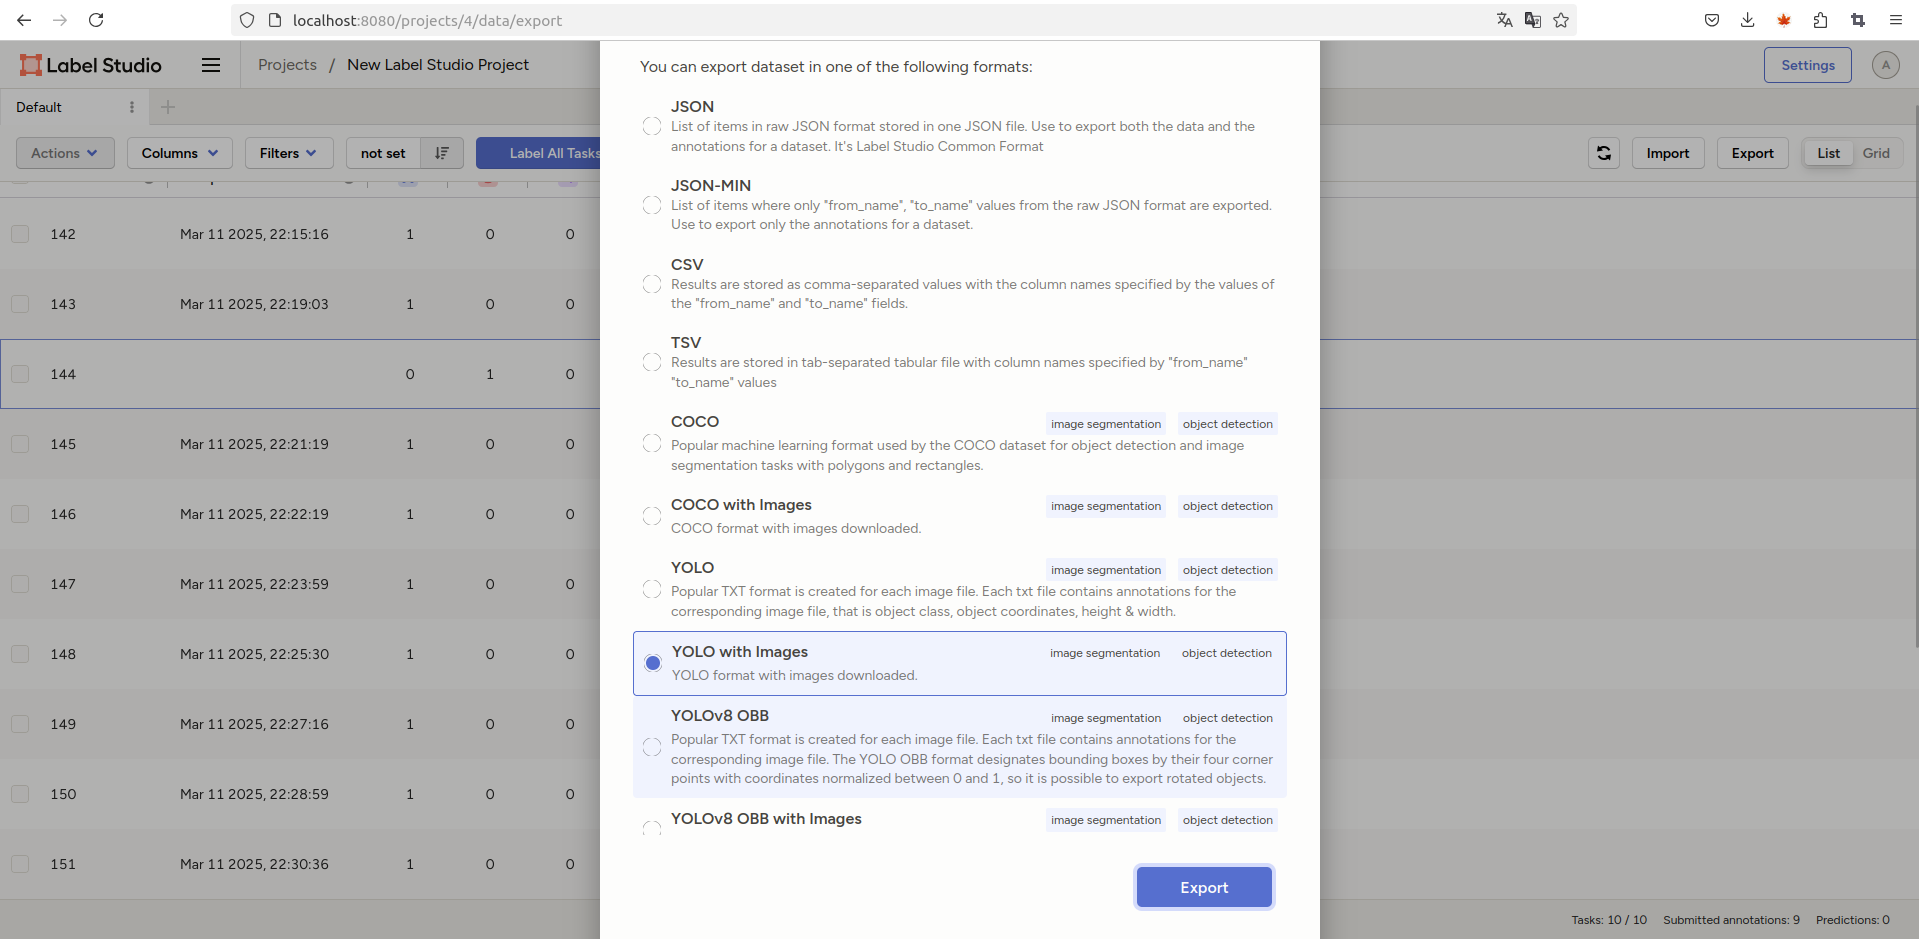Click the user avatar icon
This screenshot has height=939, width=1919.
[1885, 65]
